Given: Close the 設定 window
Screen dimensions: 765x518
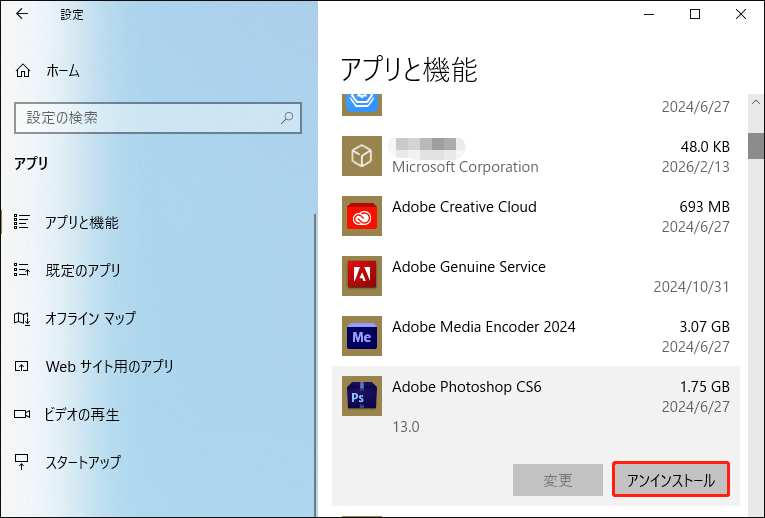Looking at the screenshot, I should pos(741,14).
